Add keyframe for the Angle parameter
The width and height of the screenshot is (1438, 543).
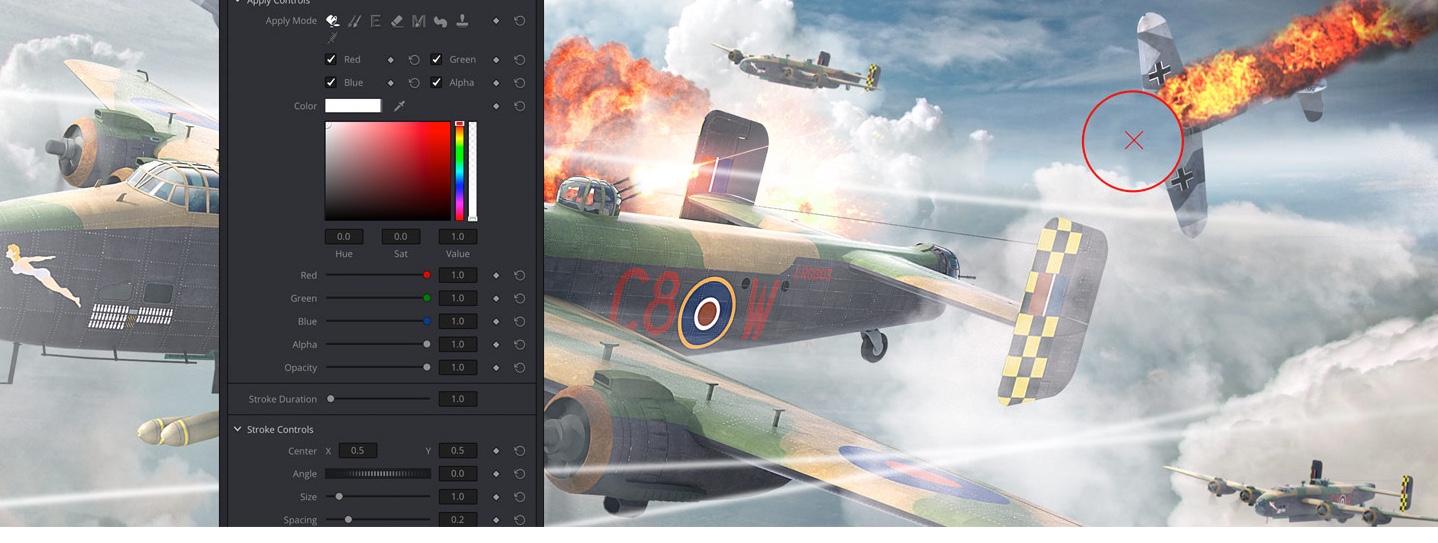coord(496,474)
